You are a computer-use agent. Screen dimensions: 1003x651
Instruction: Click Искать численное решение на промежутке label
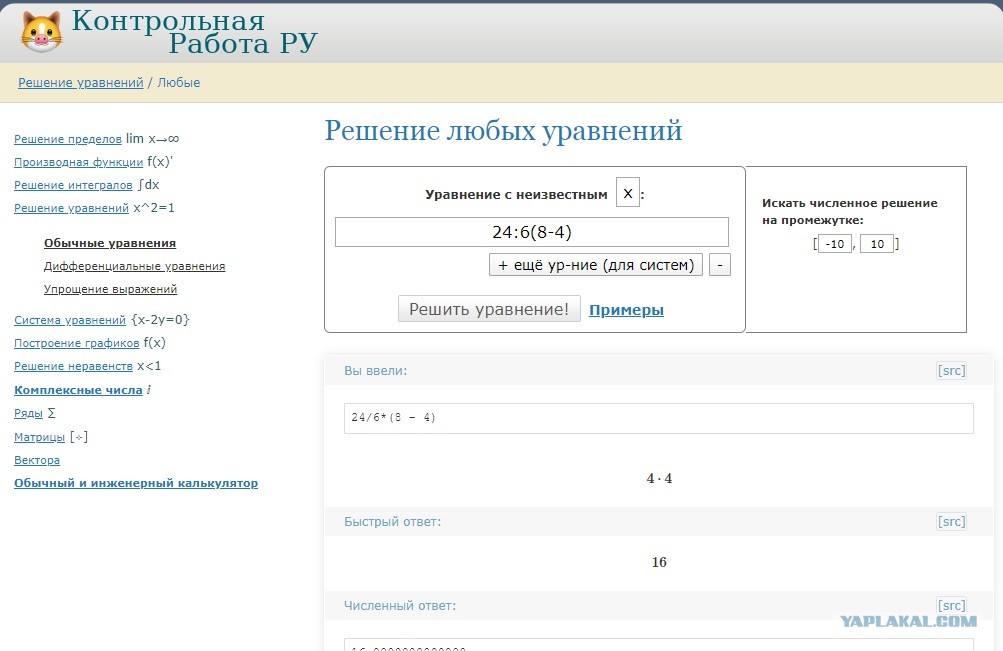point(849,212)
